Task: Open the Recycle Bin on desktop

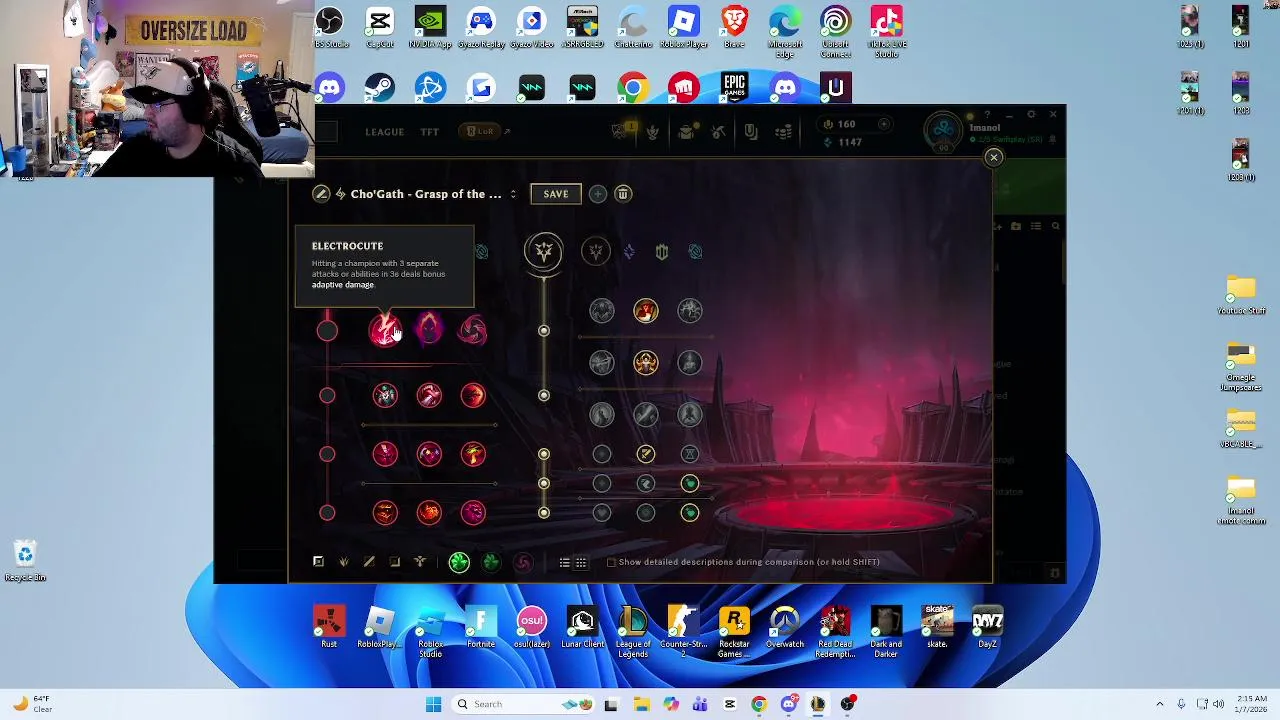Action: coord(25,561)
